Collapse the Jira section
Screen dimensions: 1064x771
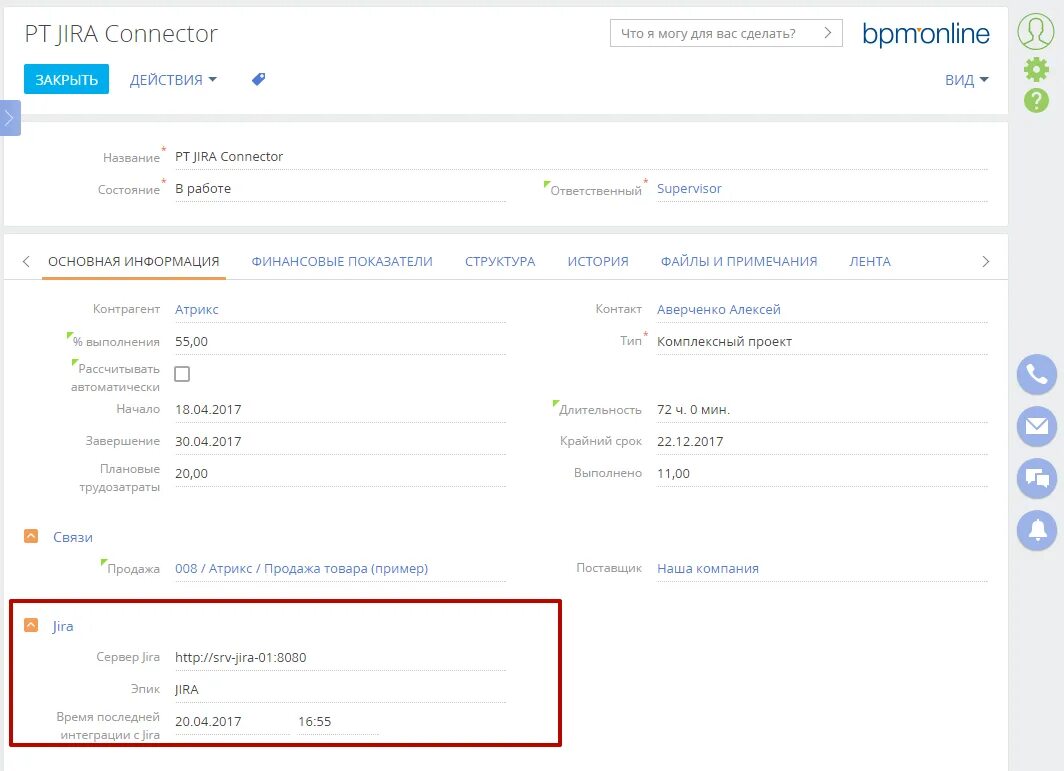(x=31, y=625)
